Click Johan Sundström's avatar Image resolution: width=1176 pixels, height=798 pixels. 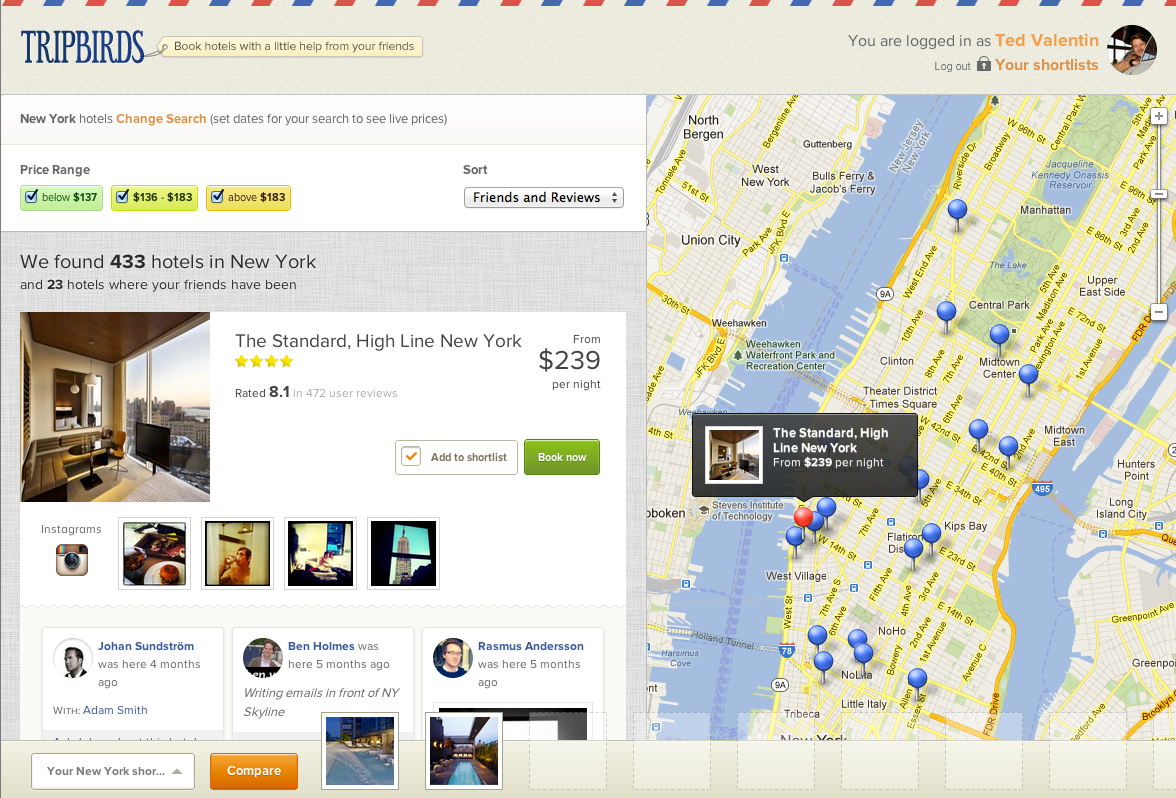(73, 658)
